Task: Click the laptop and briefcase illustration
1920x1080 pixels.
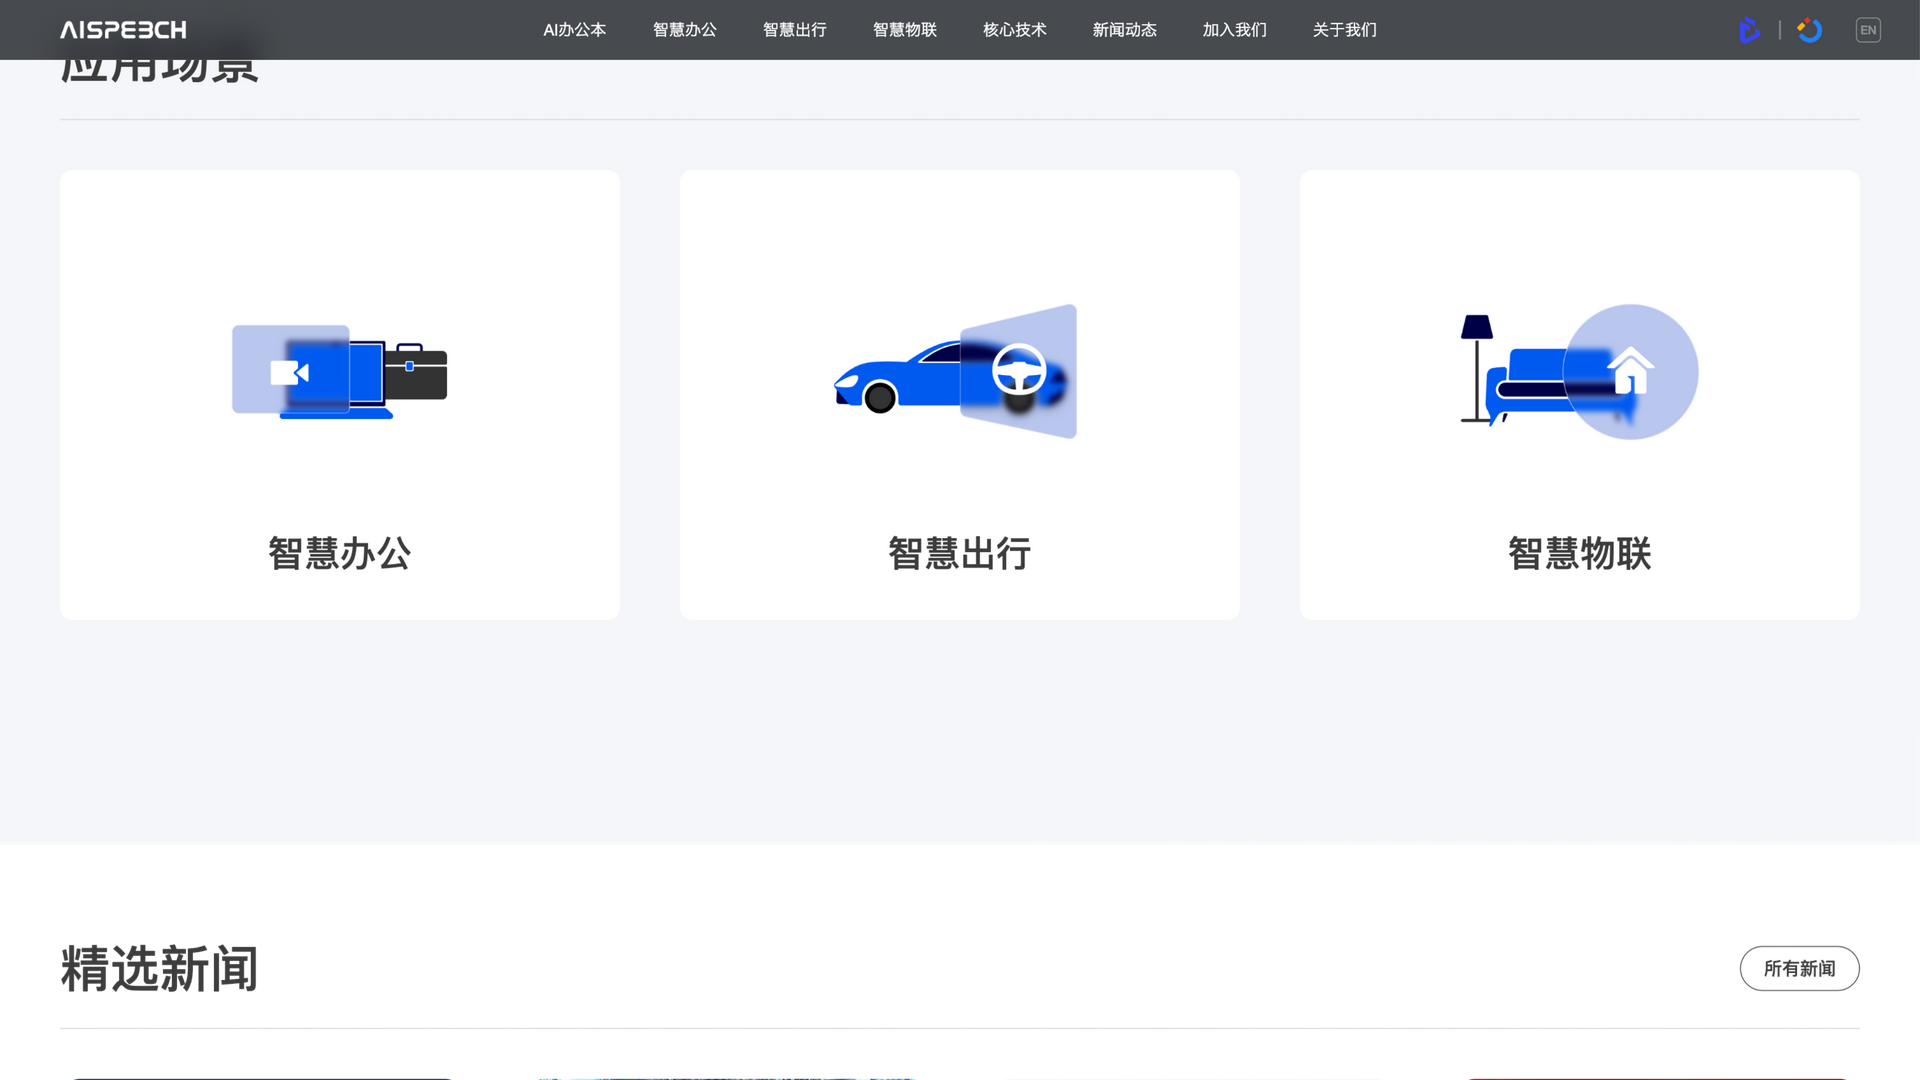Action: (x=340, y=371)
